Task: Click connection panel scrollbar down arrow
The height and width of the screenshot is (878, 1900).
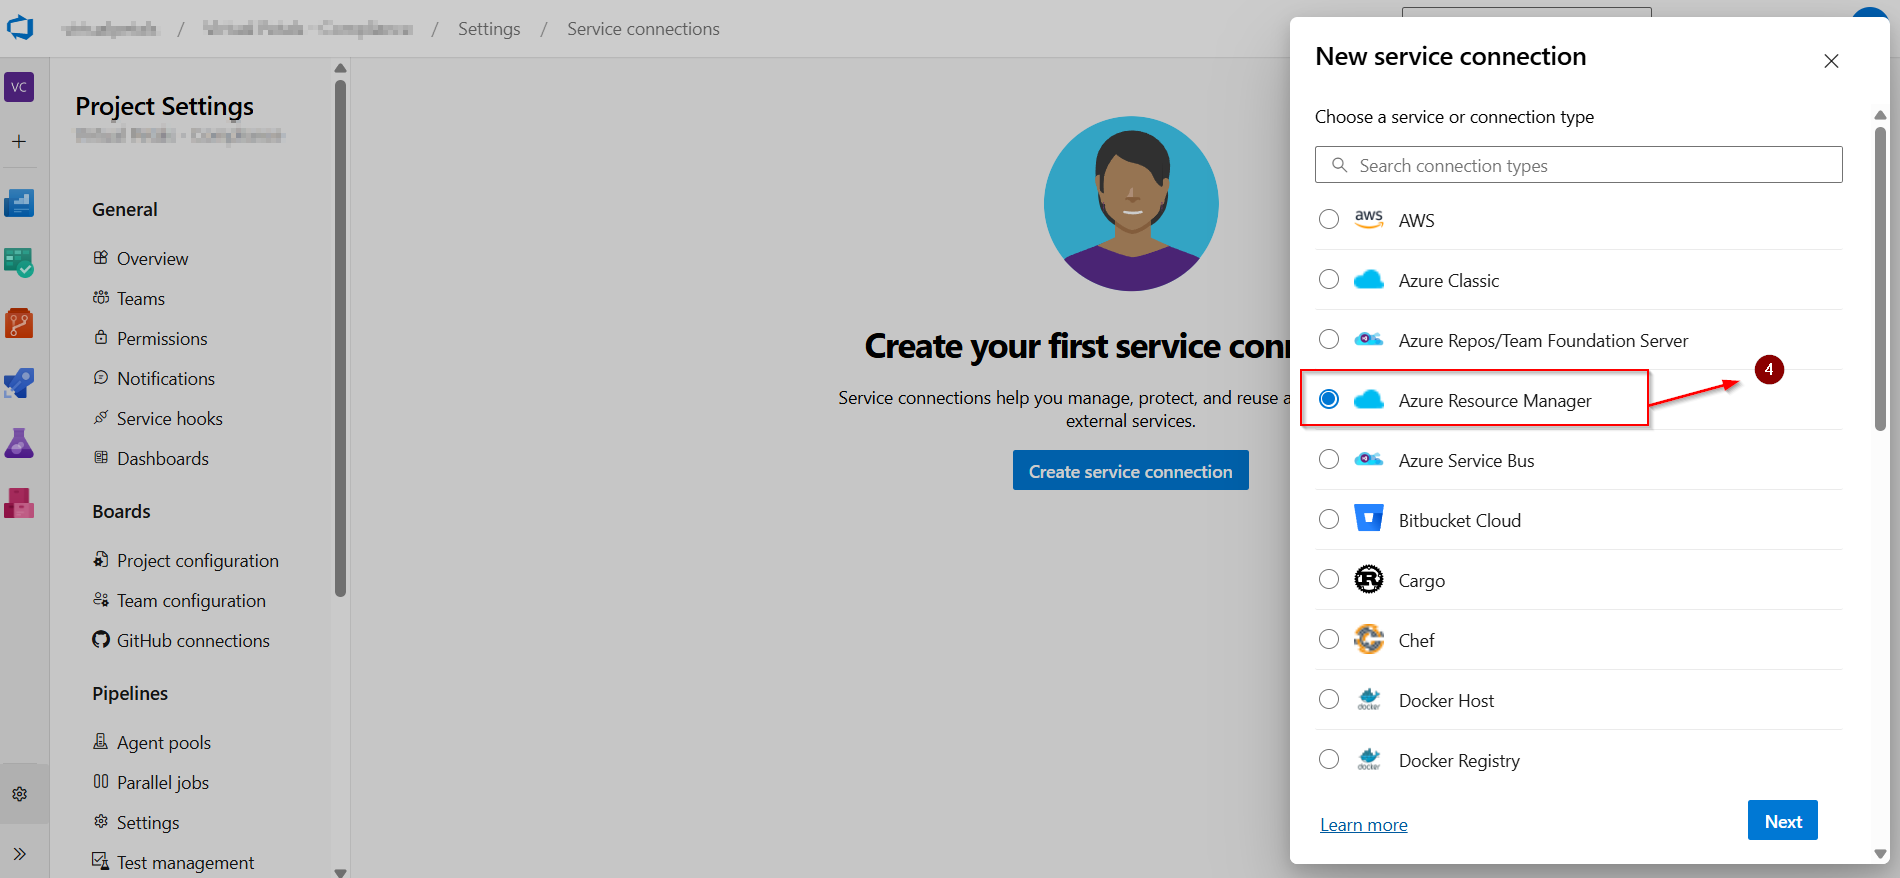Action: tap(1880, 854)
